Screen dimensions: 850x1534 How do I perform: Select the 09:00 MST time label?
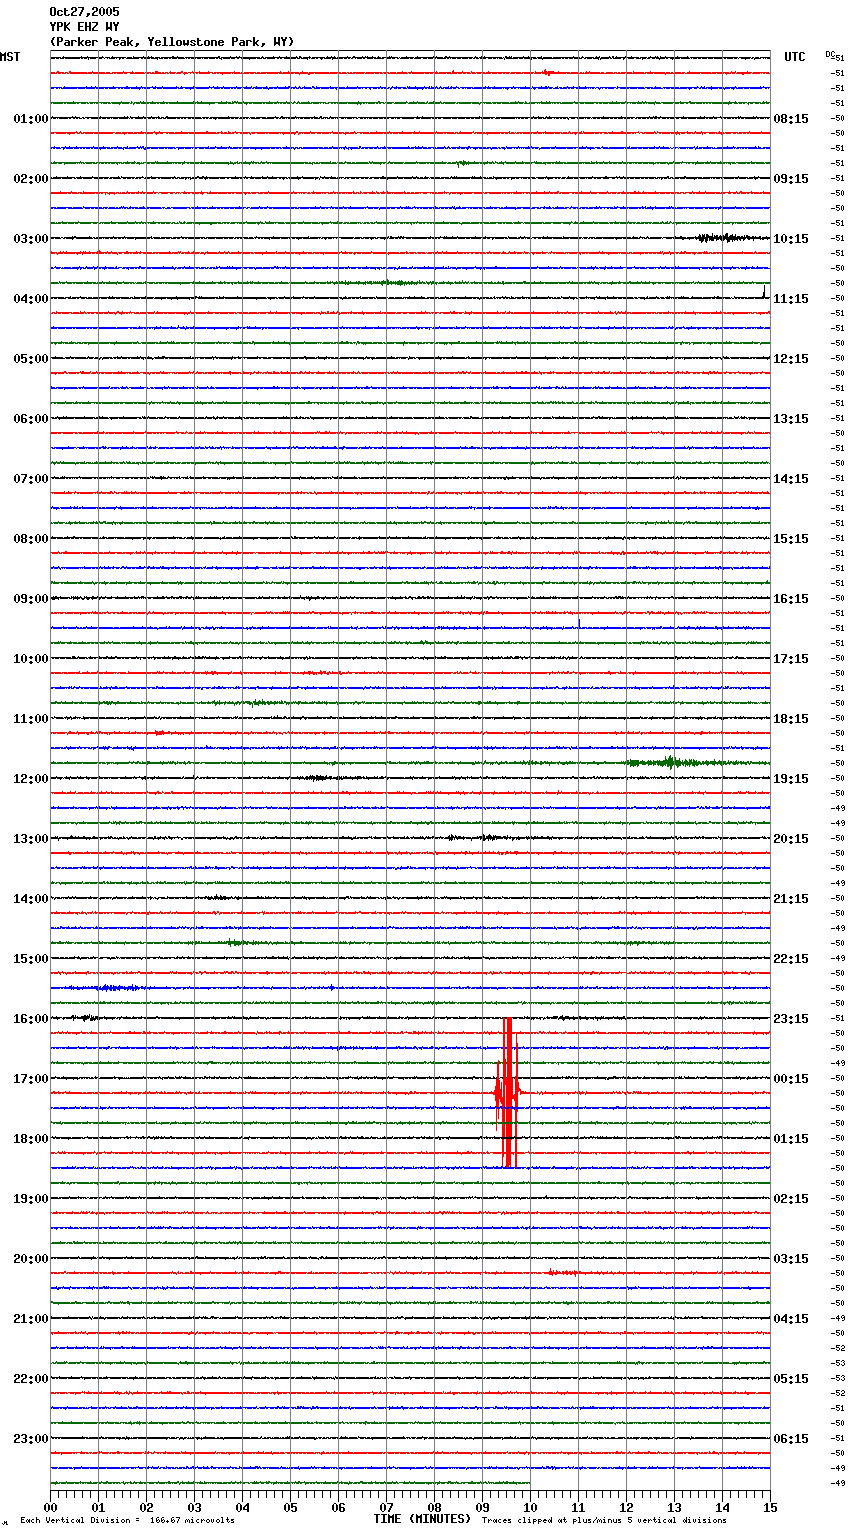coord(31,599)
